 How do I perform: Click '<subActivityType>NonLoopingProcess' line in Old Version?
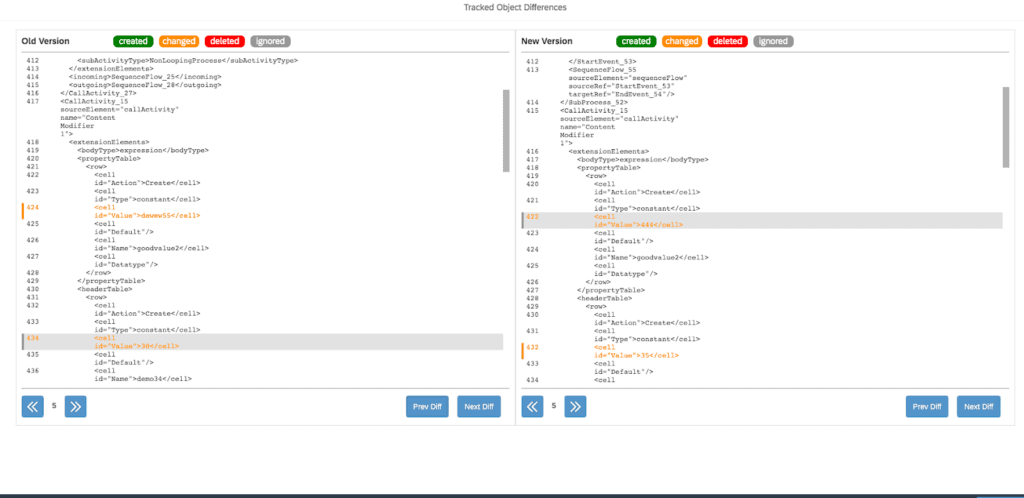(187, 61)
